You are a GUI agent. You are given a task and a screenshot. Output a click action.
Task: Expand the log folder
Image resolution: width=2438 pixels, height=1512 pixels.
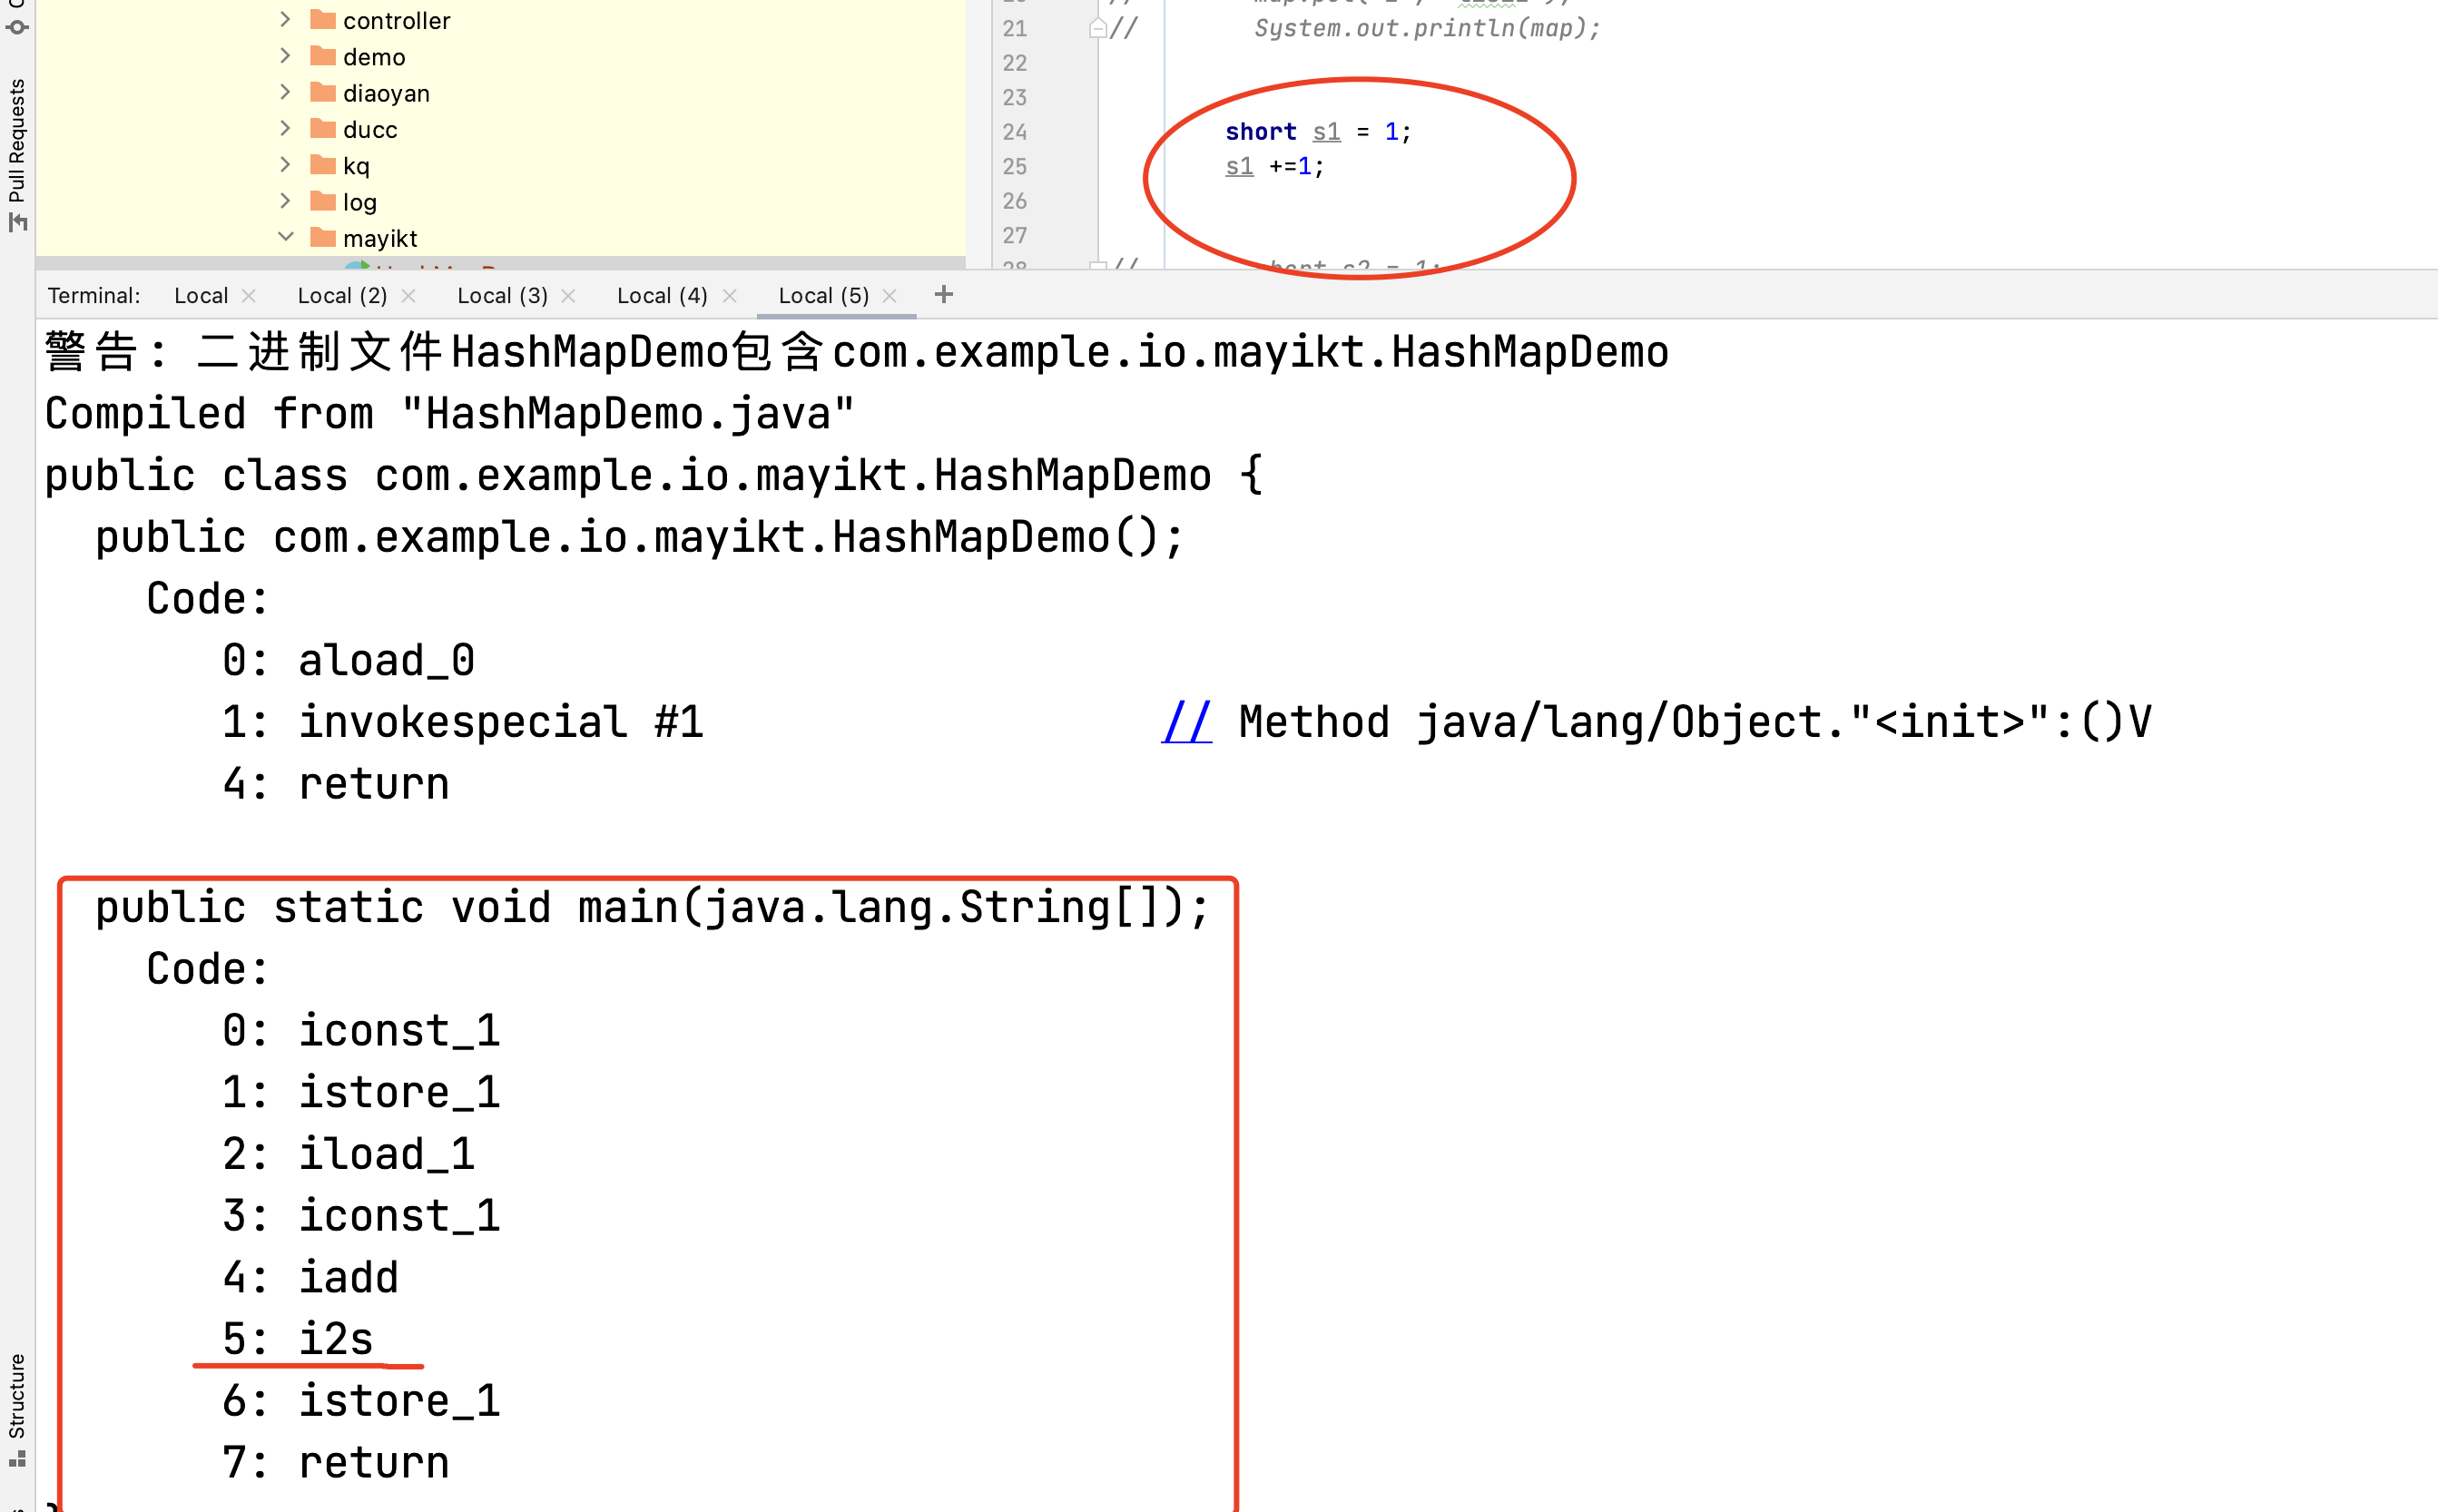[285, 201]
